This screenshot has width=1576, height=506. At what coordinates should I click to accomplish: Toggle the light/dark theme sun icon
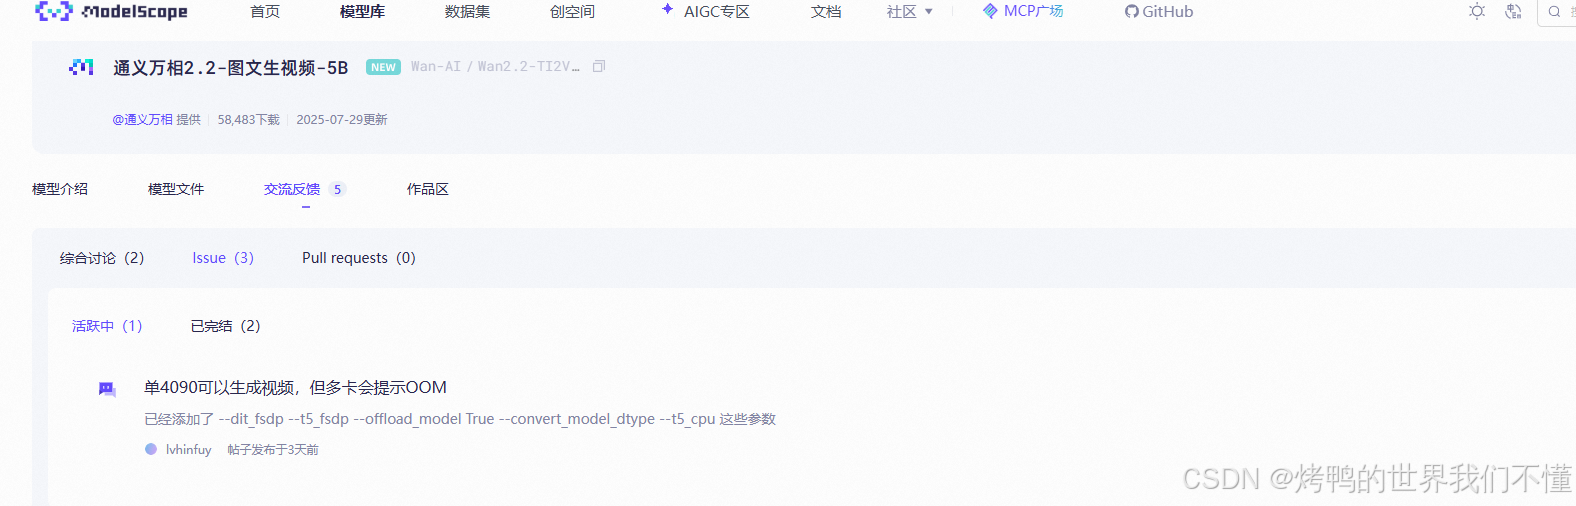pyautogui.click(x=1477, y=11)
